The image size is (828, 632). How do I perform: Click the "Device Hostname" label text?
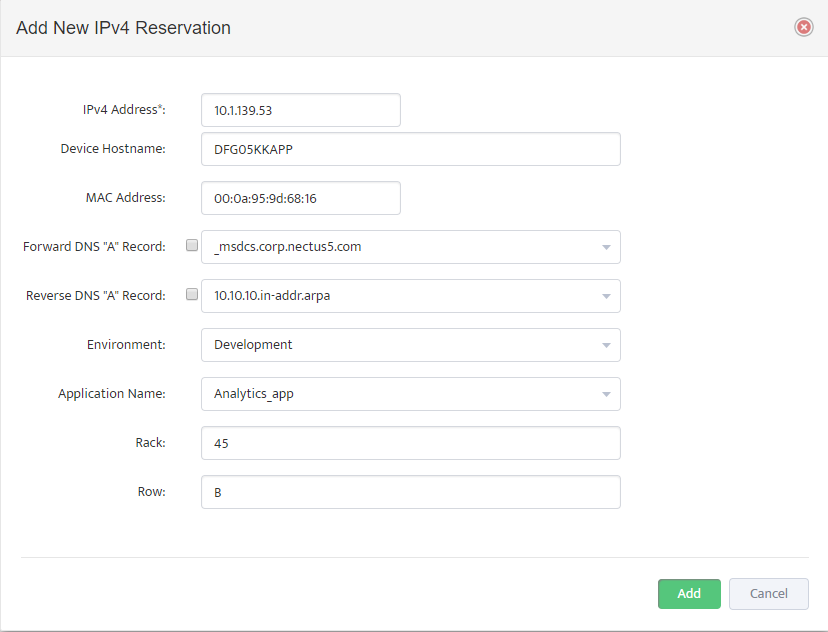click(x=113, y=149)
